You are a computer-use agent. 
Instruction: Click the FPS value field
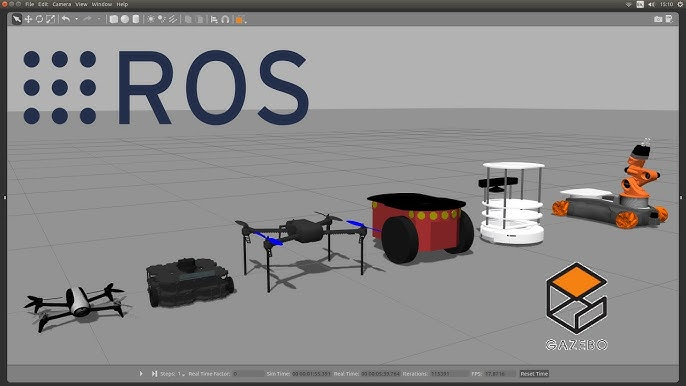pyautogui.click(x=500, y=374)
